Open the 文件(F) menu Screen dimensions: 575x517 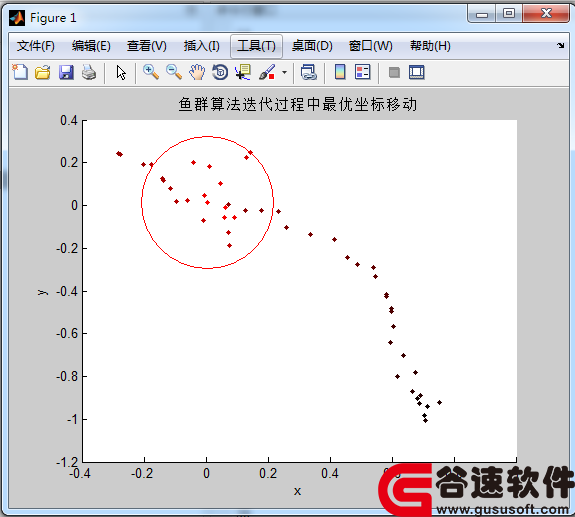pos(36,46)
